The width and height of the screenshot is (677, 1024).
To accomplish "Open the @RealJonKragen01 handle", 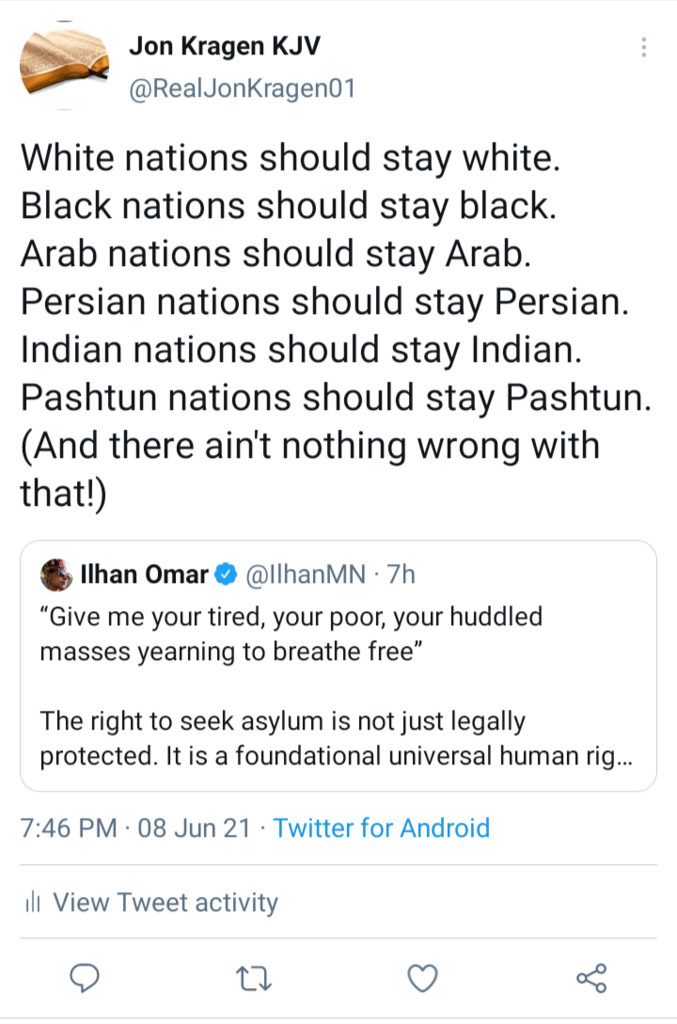I will (x=242, y=89).
